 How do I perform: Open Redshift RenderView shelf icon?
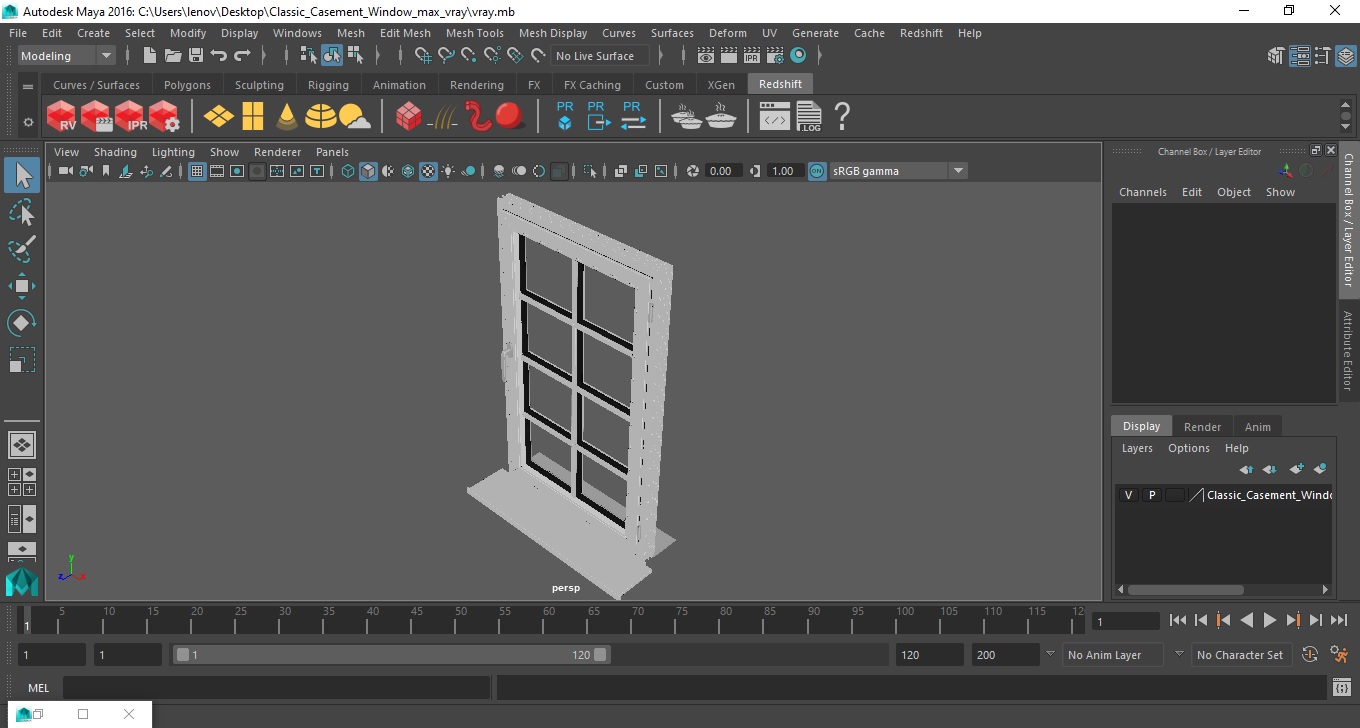coord(62,116)
